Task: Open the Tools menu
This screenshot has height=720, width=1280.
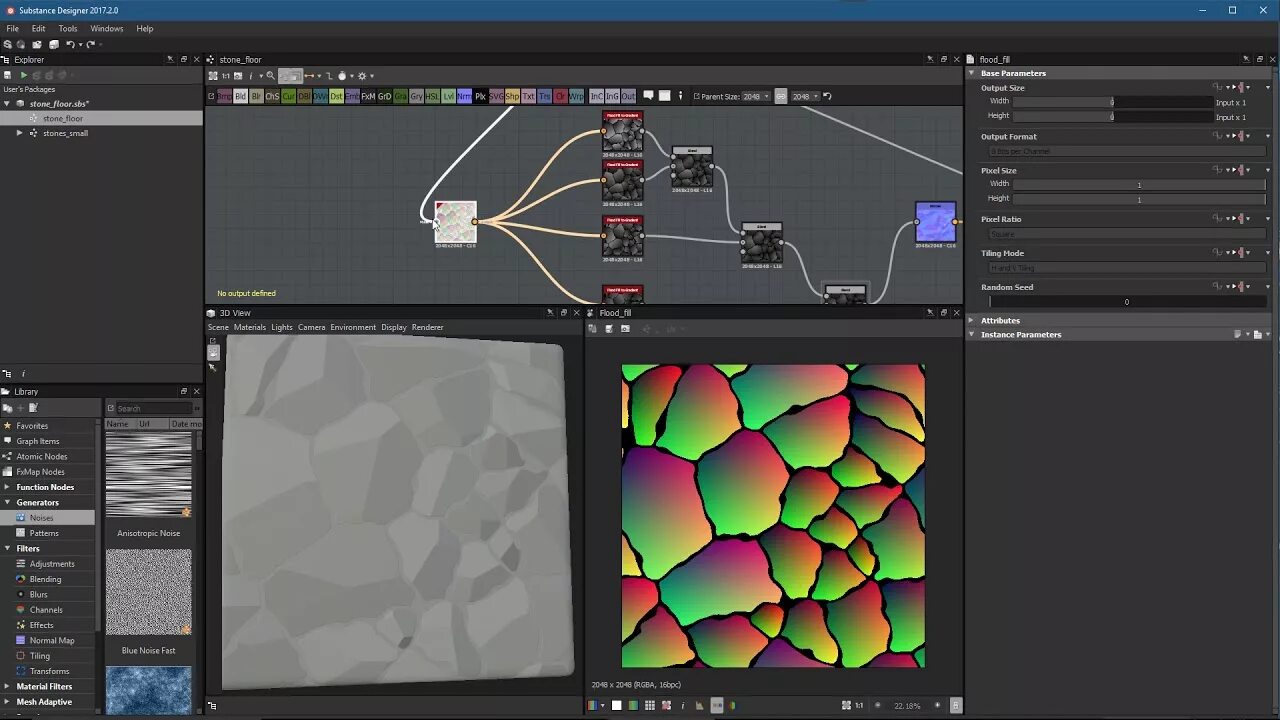Action: (x=67, y=28)
